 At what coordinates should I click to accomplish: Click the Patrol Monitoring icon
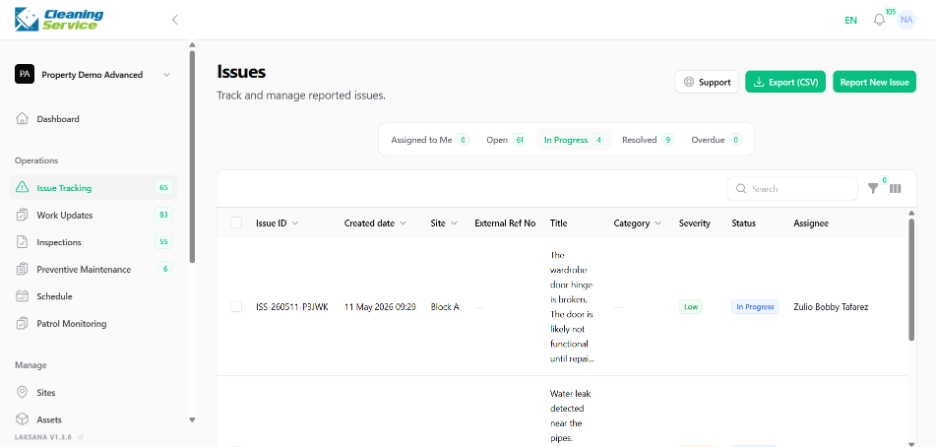click(22, 323)
